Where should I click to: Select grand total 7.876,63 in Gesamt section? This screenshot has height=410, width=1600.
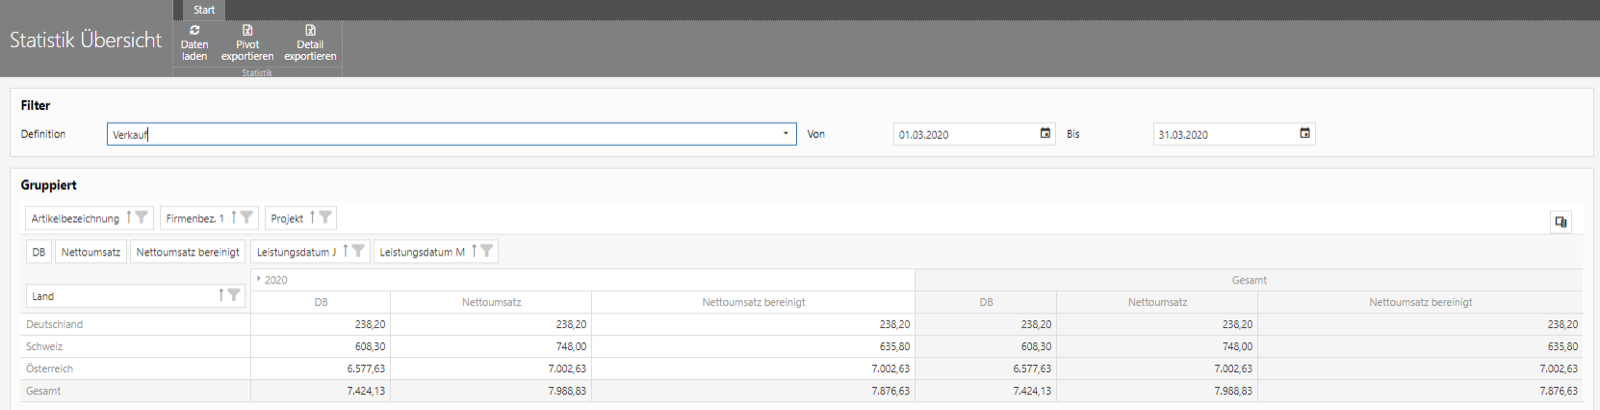(x=1420, y=390)
